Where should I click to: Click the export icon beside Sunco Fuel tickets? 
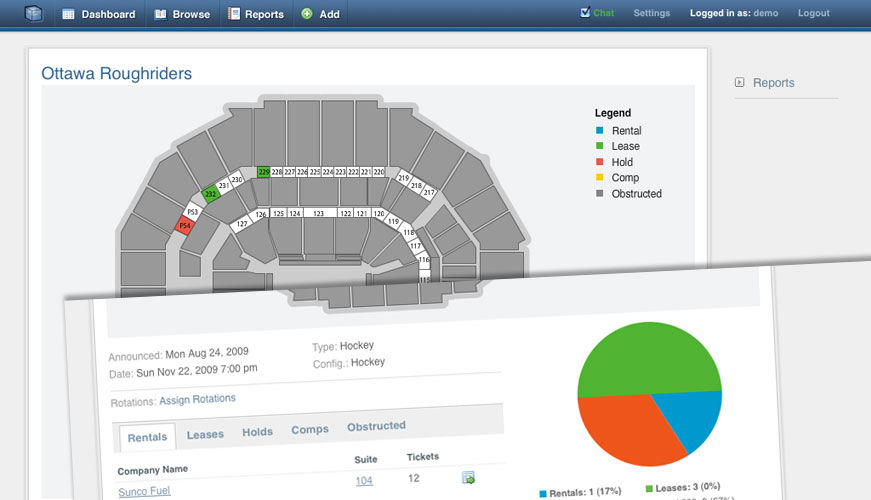point(468,477)
